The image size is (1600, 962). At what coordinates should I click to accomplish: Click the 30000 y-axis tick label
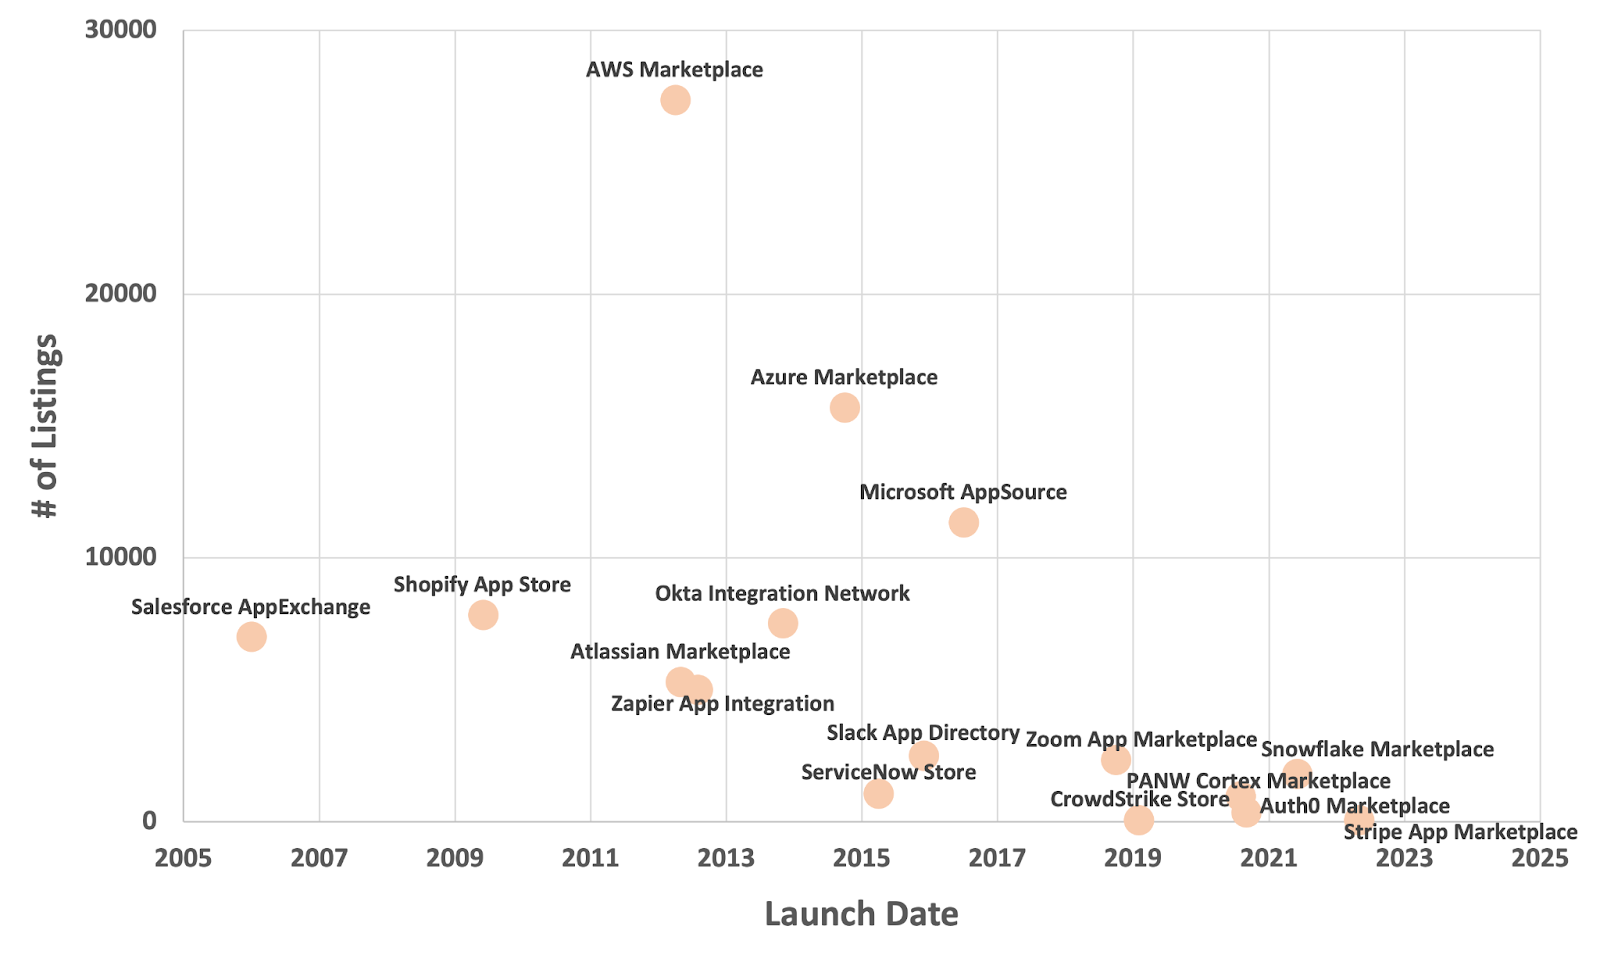tap(120, 30)
